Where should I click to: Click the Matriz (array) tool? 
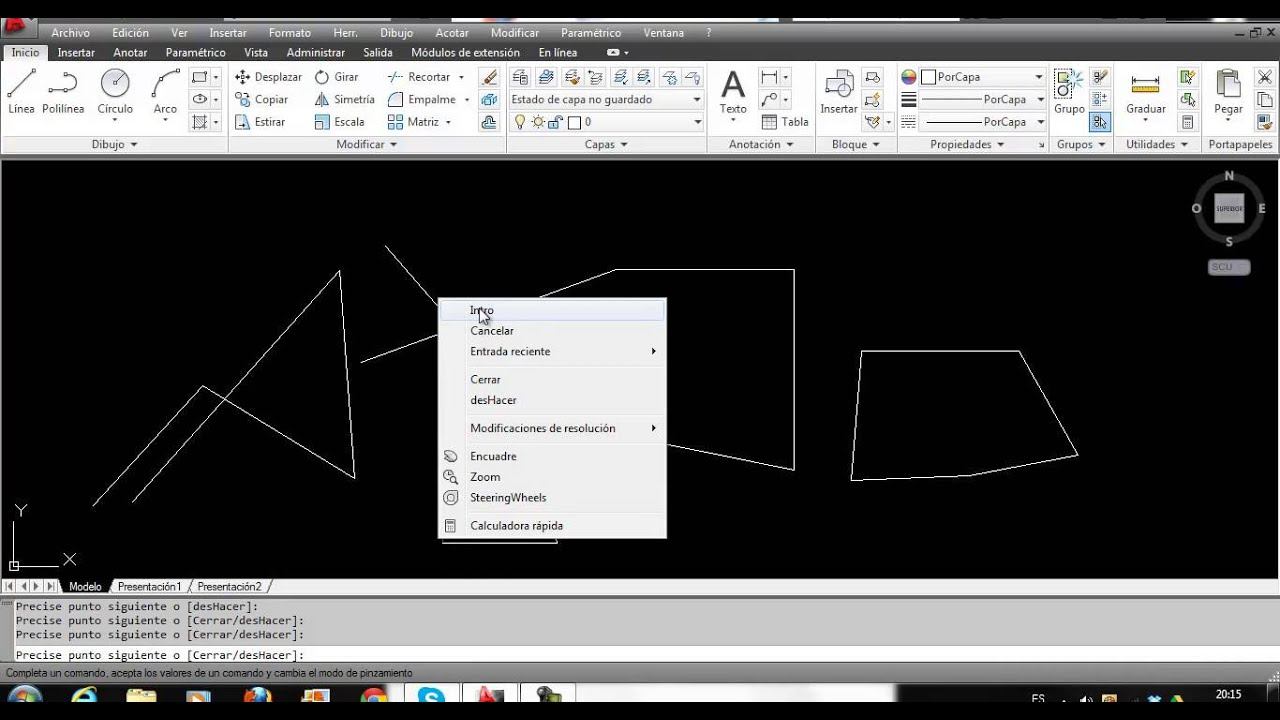413,122
